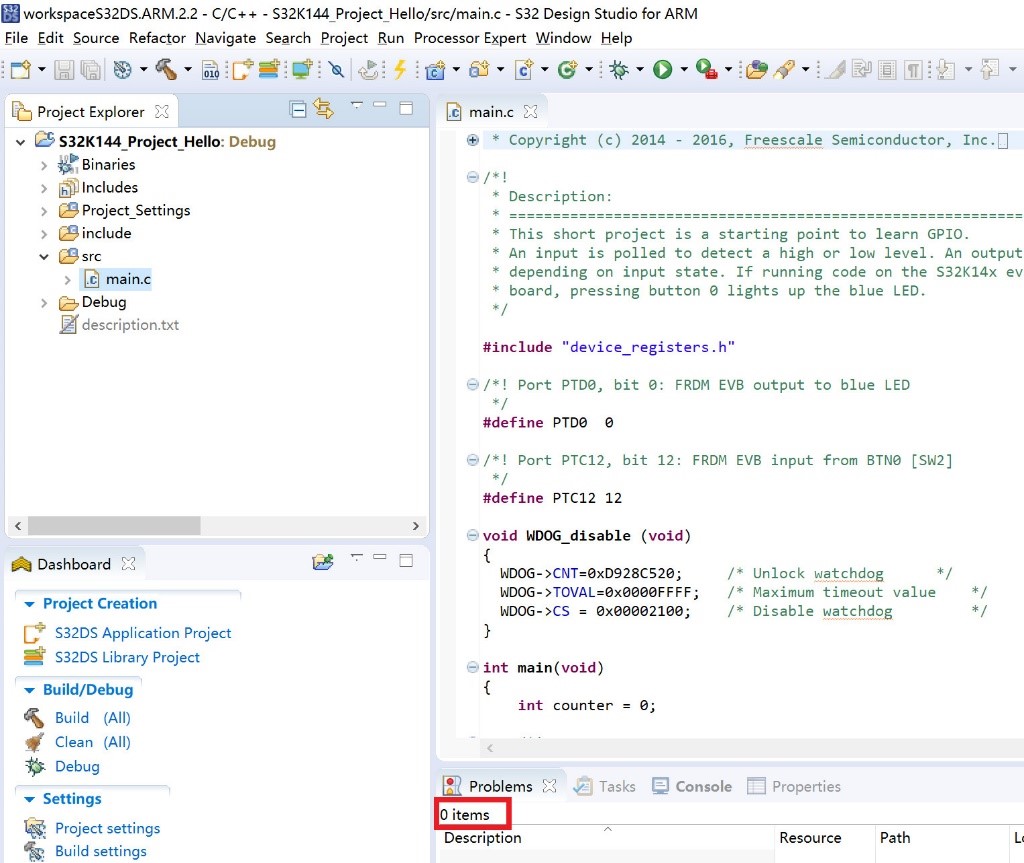Image resolution: width=1024 pixels, height=863 pixels.
Task: Switch to the Tasks tab
Action: [605, 786]
